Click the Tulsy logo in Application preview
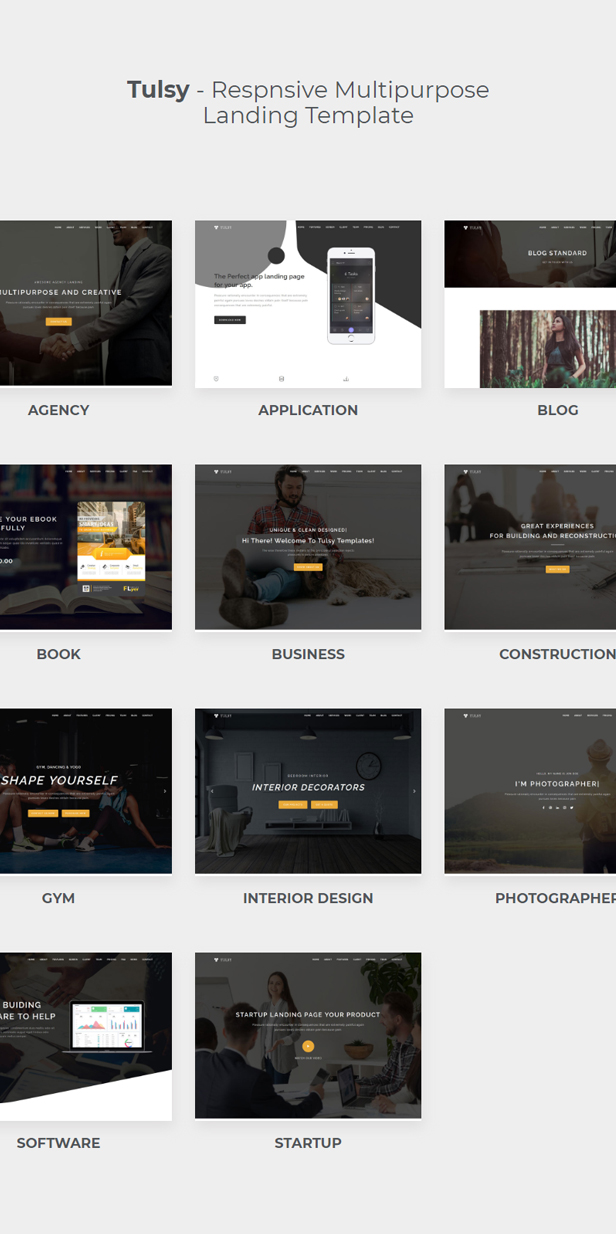The height and width of the screenshot is (1234, 616). [222, 228]
